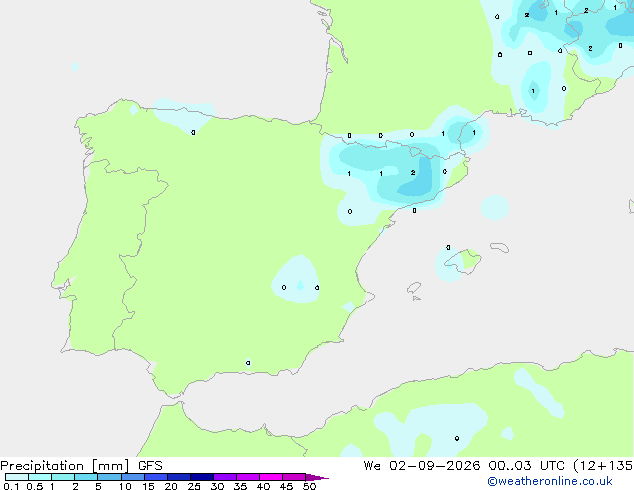Click the 45 to 50 mm legend swatch
Viewport: 634px width, 490px height.
[x=294, y=477]
